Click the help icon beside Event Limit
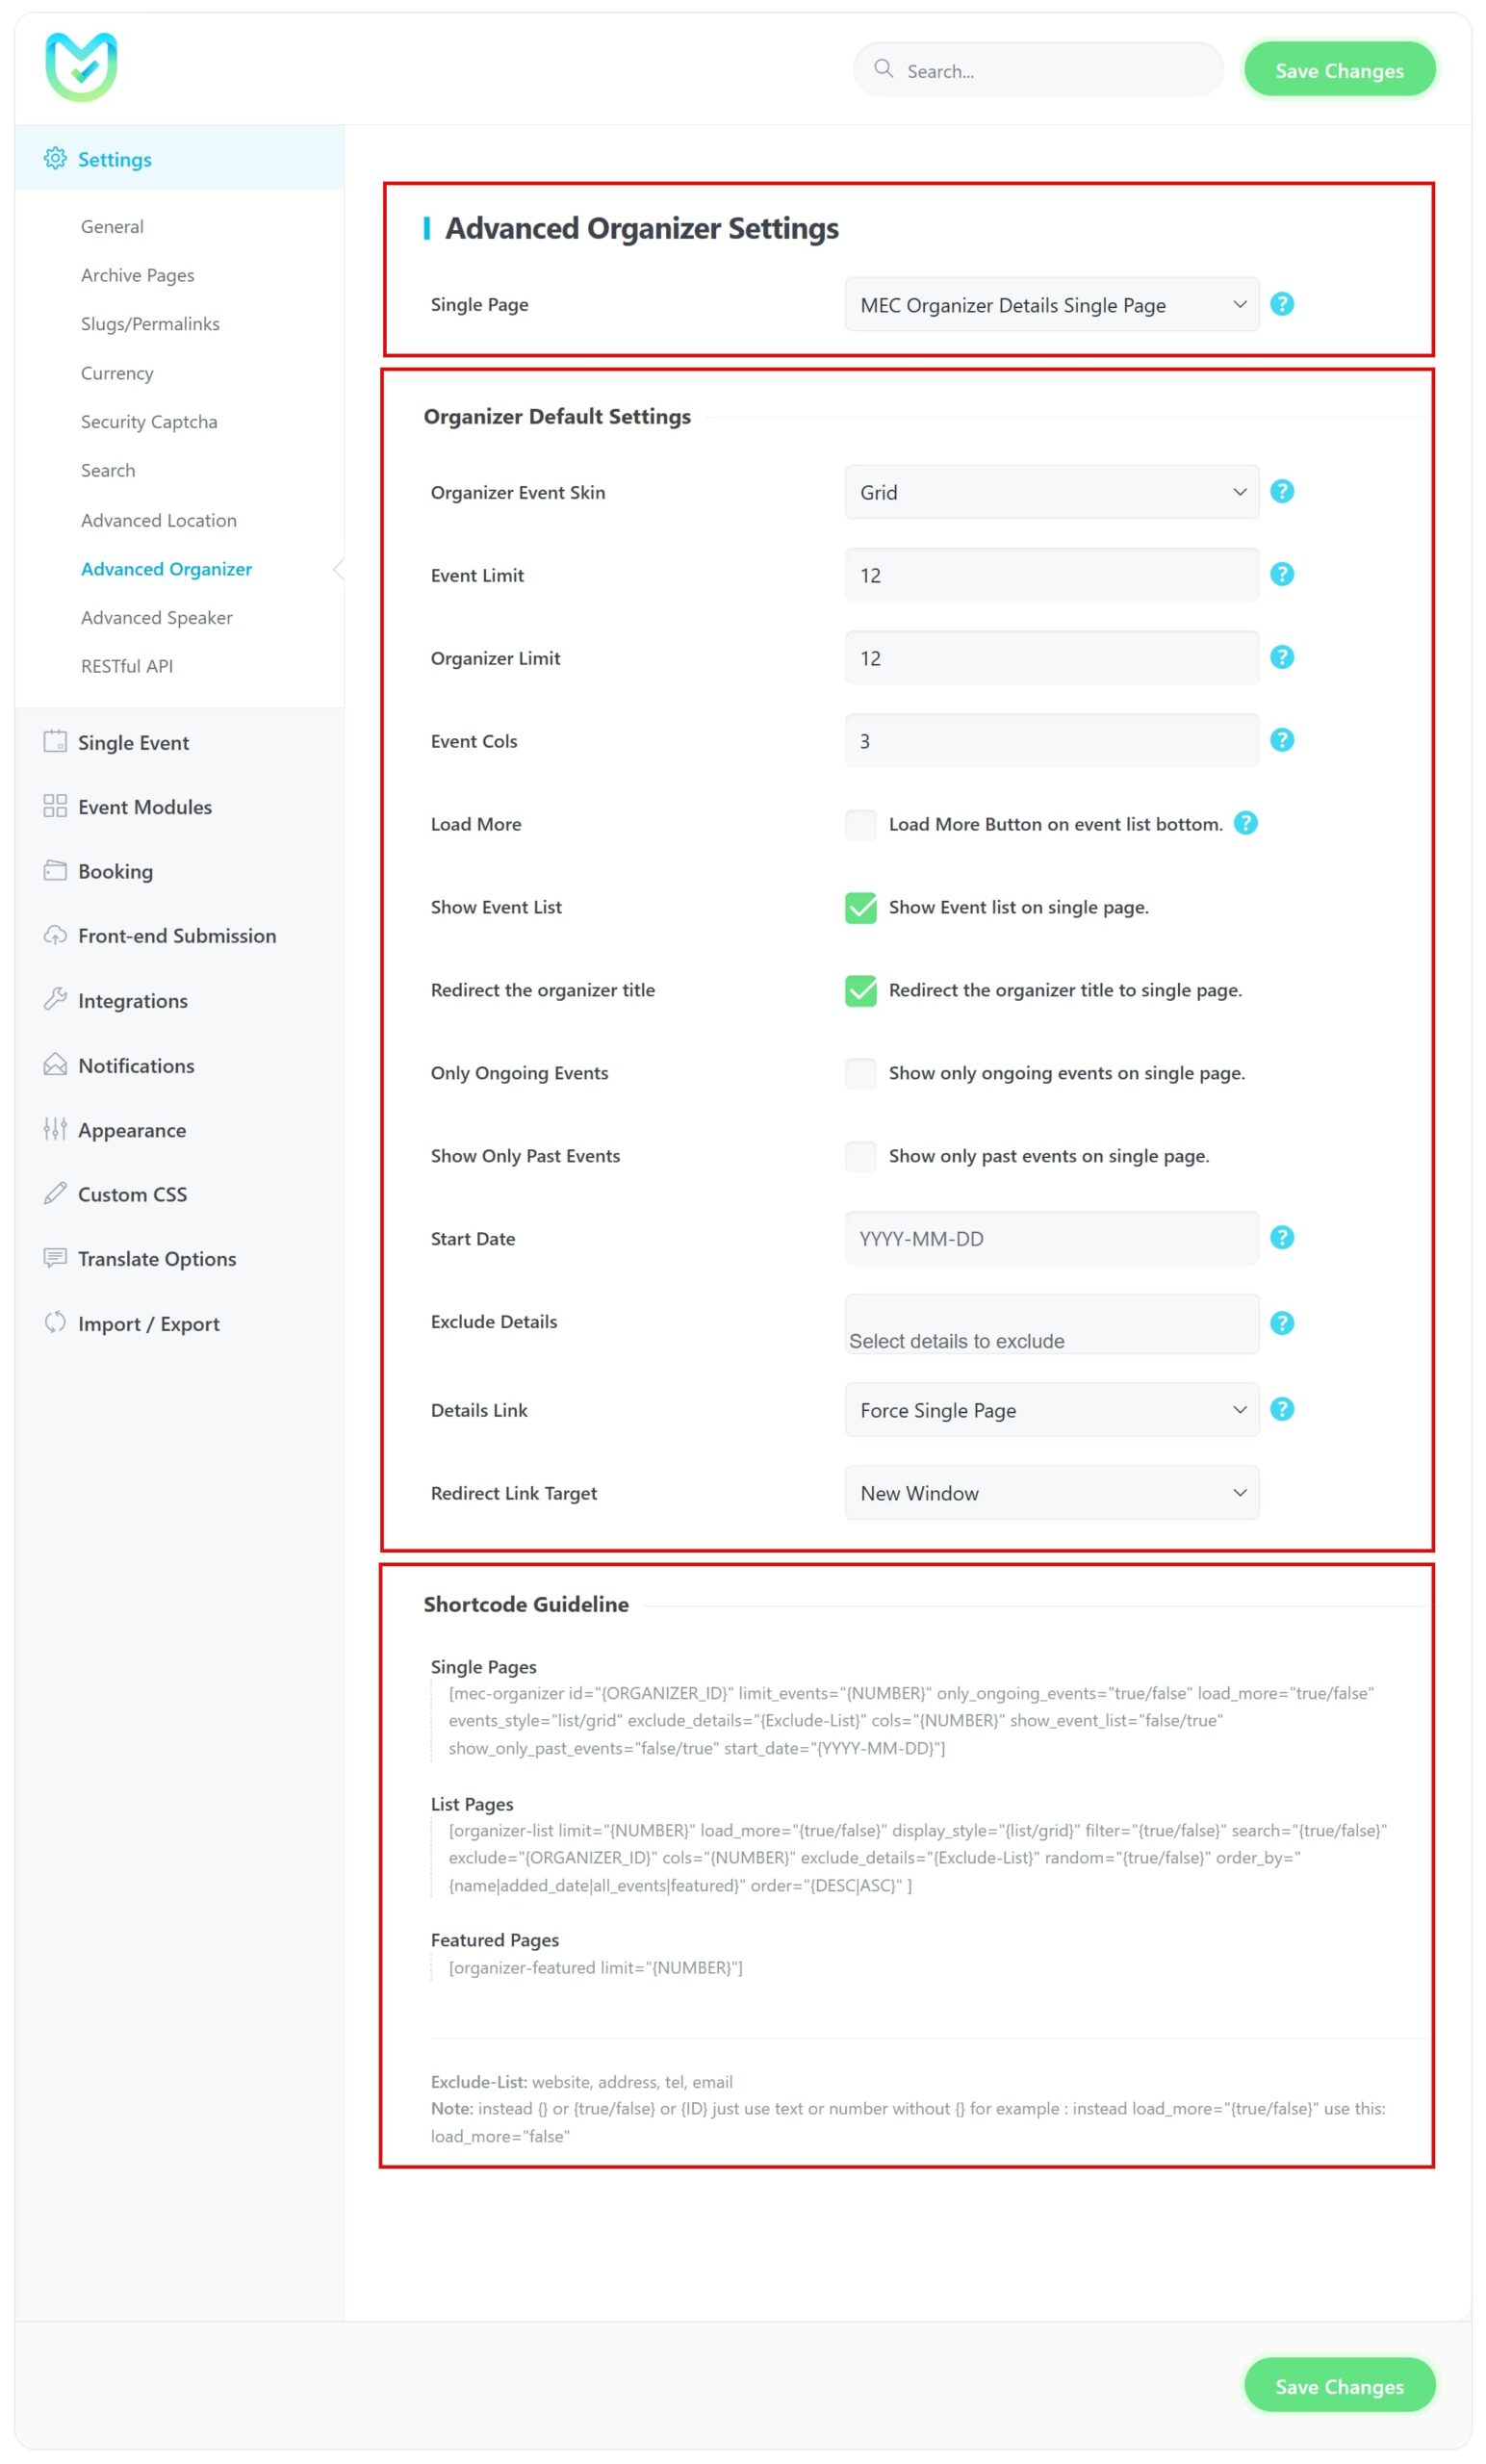 (1281, 574)
